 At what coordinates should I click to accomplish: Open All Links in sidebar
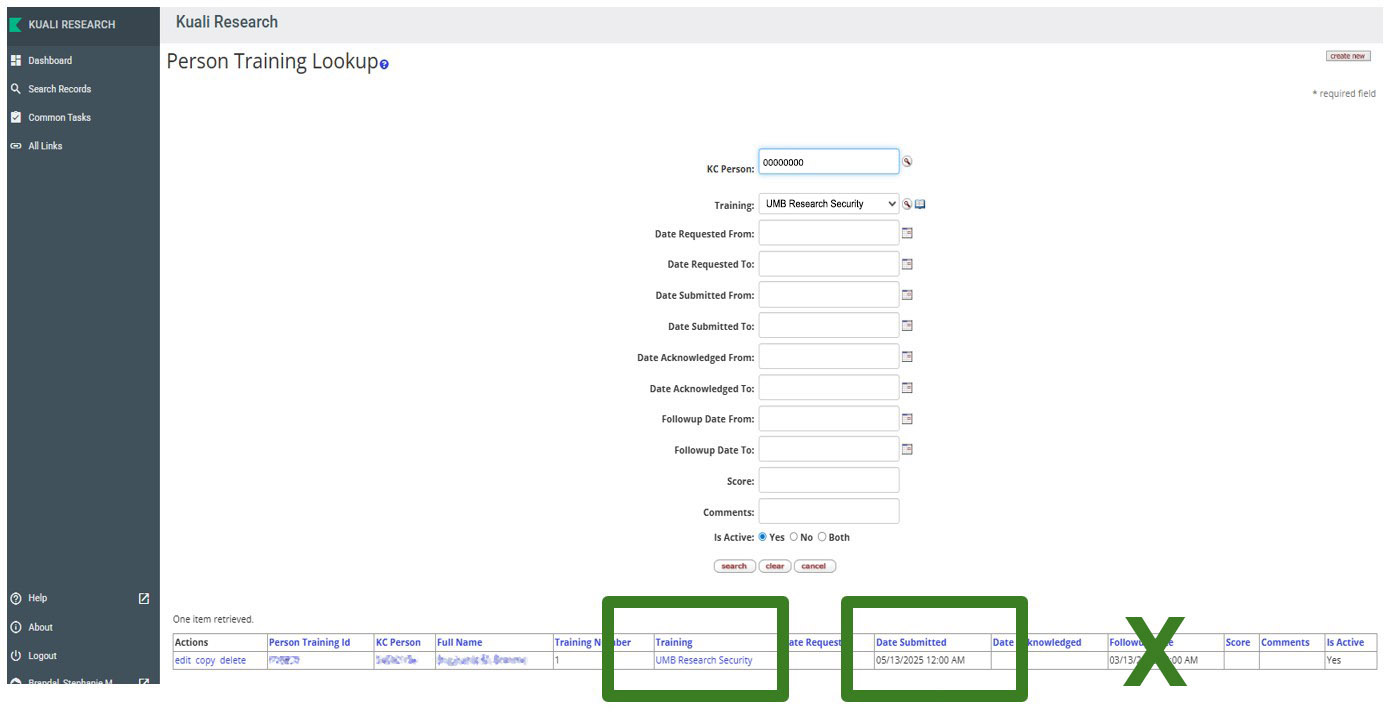coord(45,146)
